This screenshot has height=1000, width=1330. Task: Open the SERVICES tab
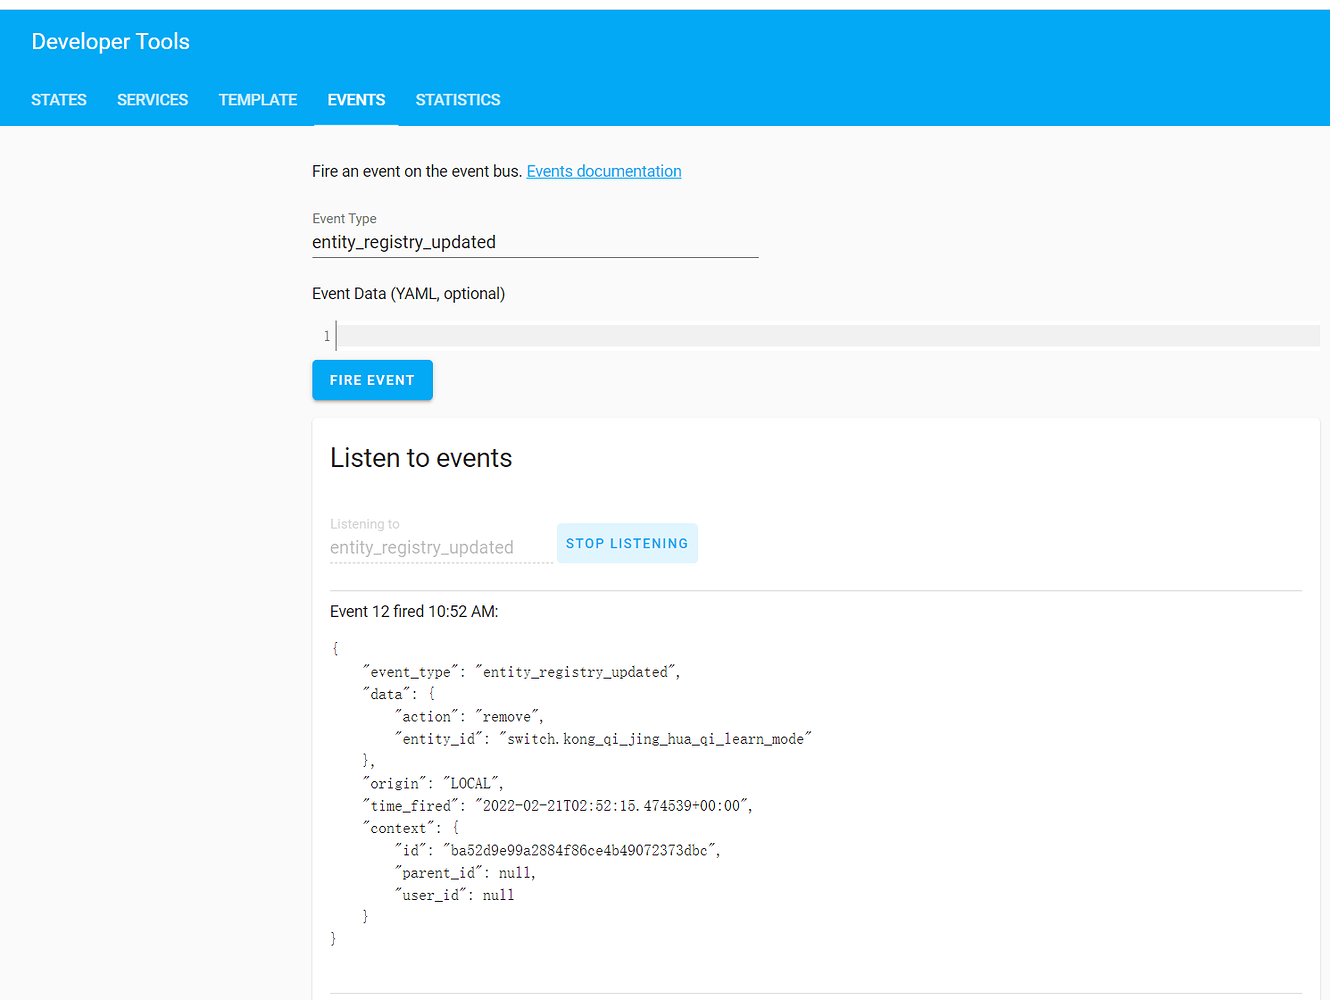[152, 100]
